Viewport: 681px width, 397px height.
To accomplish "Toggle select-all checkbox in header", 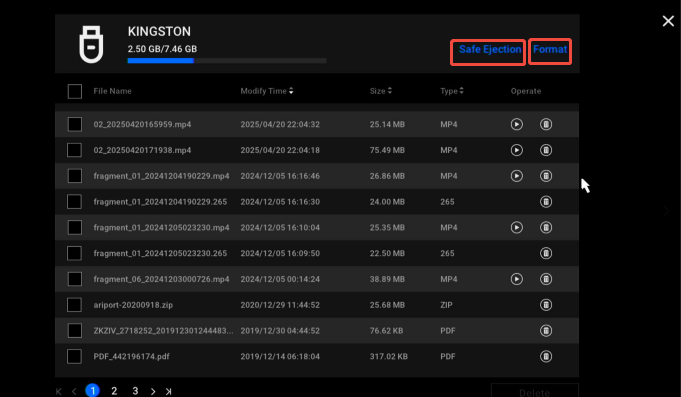I will tap(75, 91).
